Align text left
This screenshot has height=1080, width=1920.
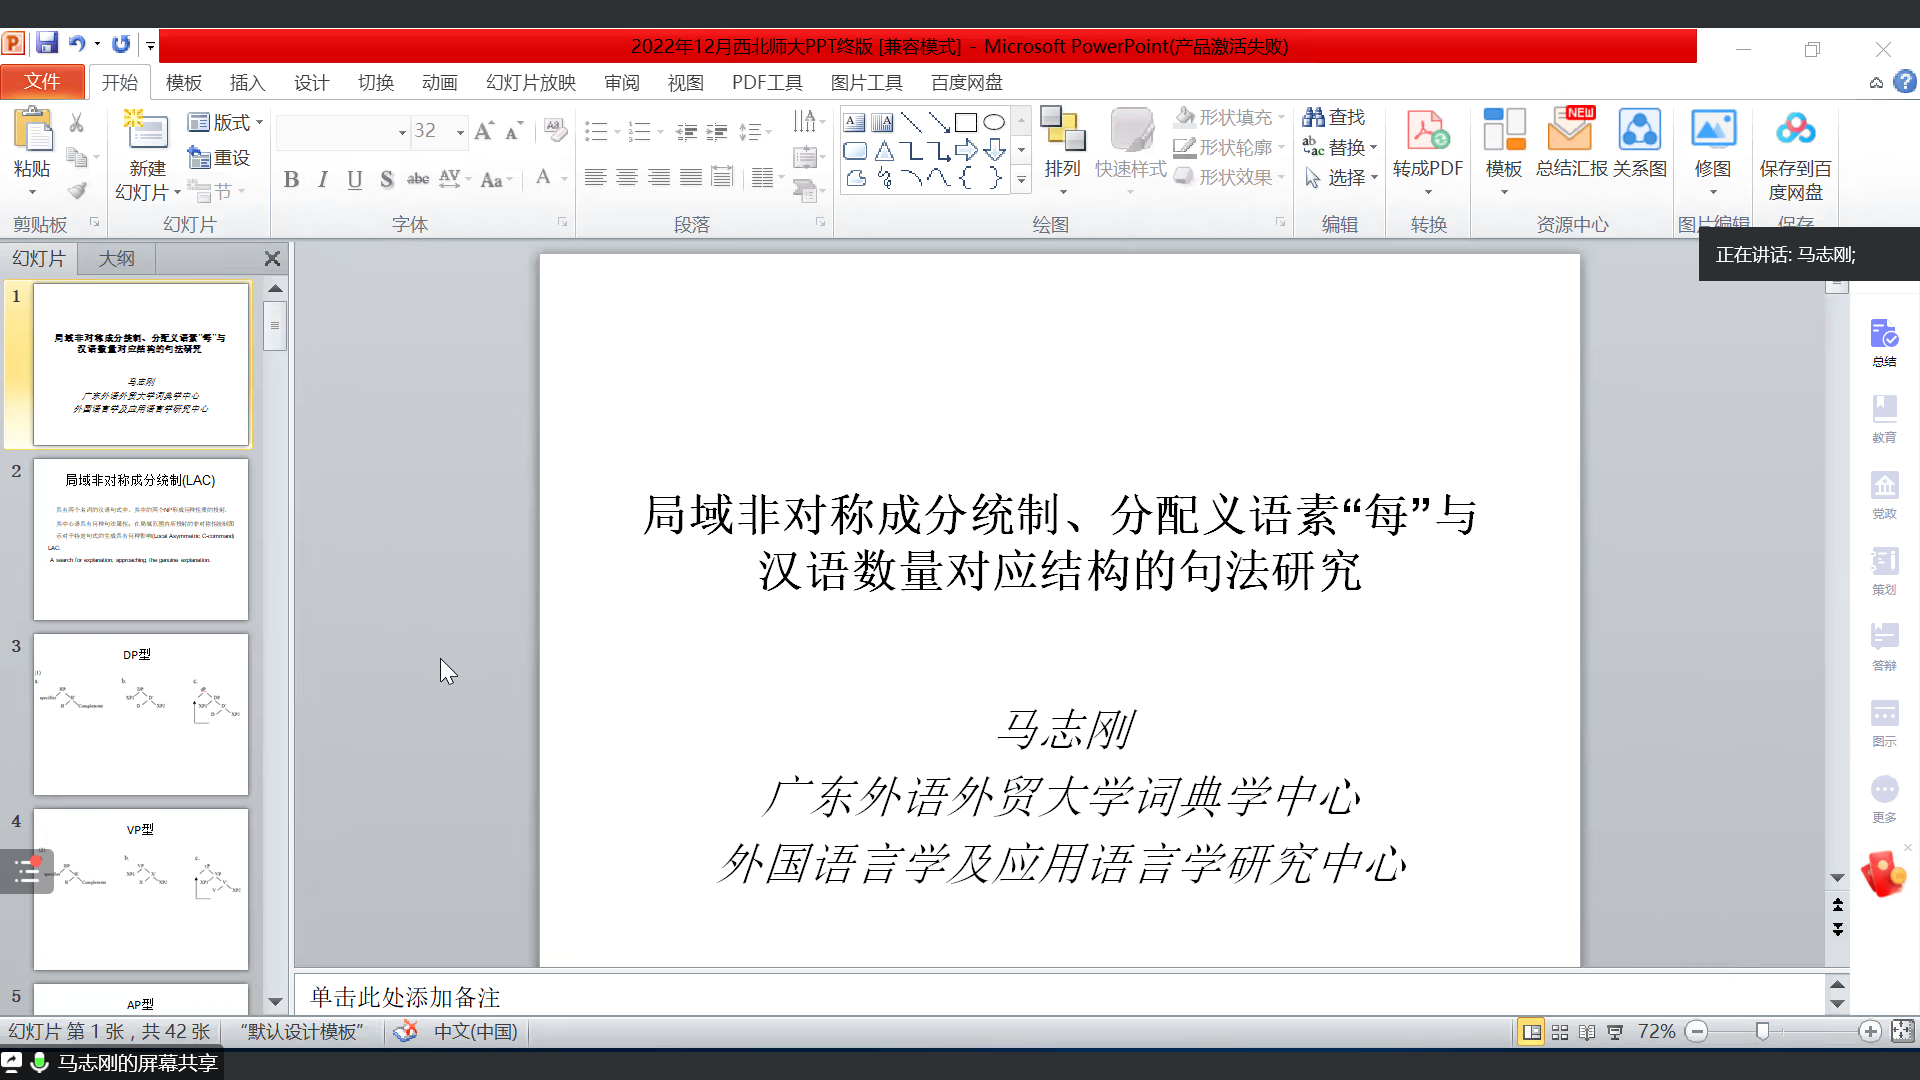pyautogui.click(x=595, y=178)
